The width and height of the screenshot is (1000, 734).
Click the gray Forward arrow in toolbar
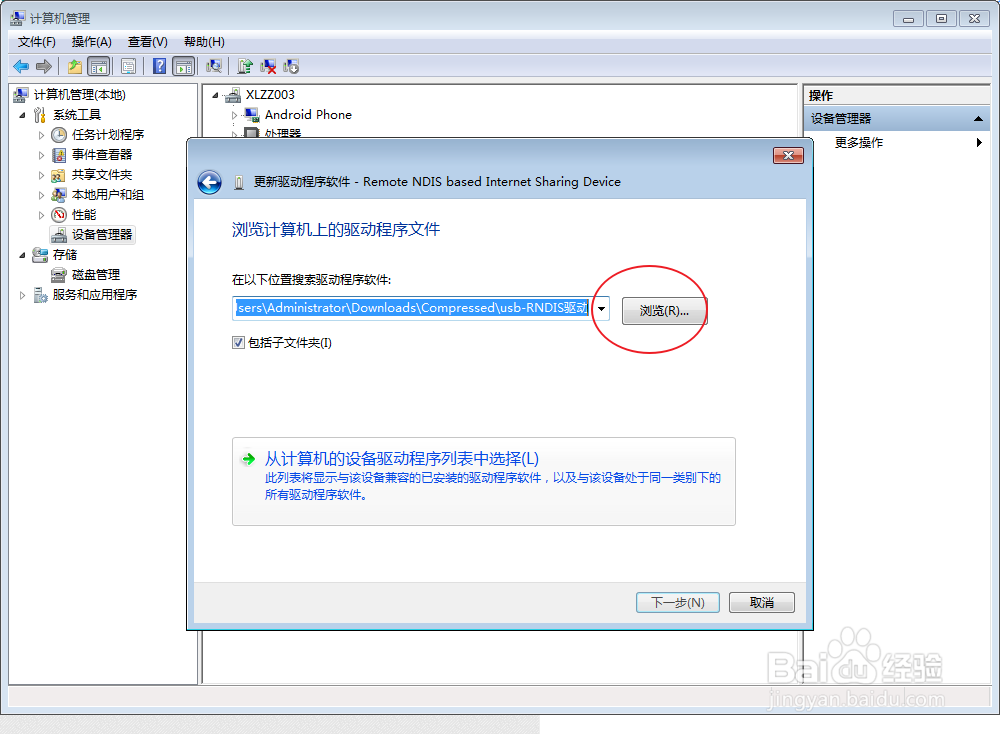(44, 66)
